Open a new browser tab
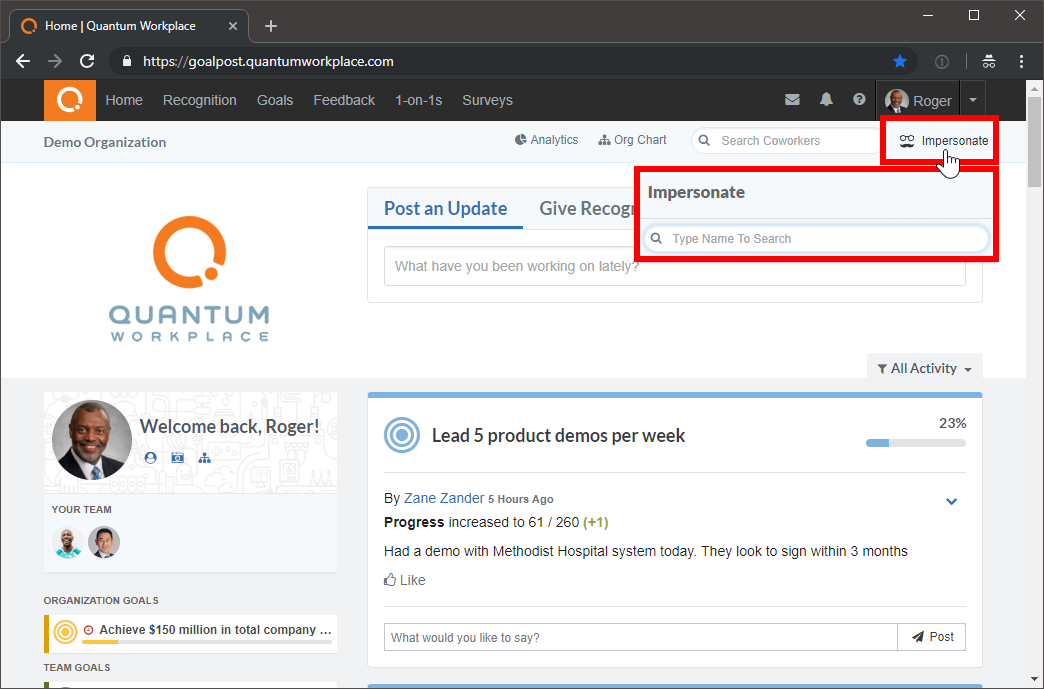The image size is (1044, 689). (x=270, y=26)
